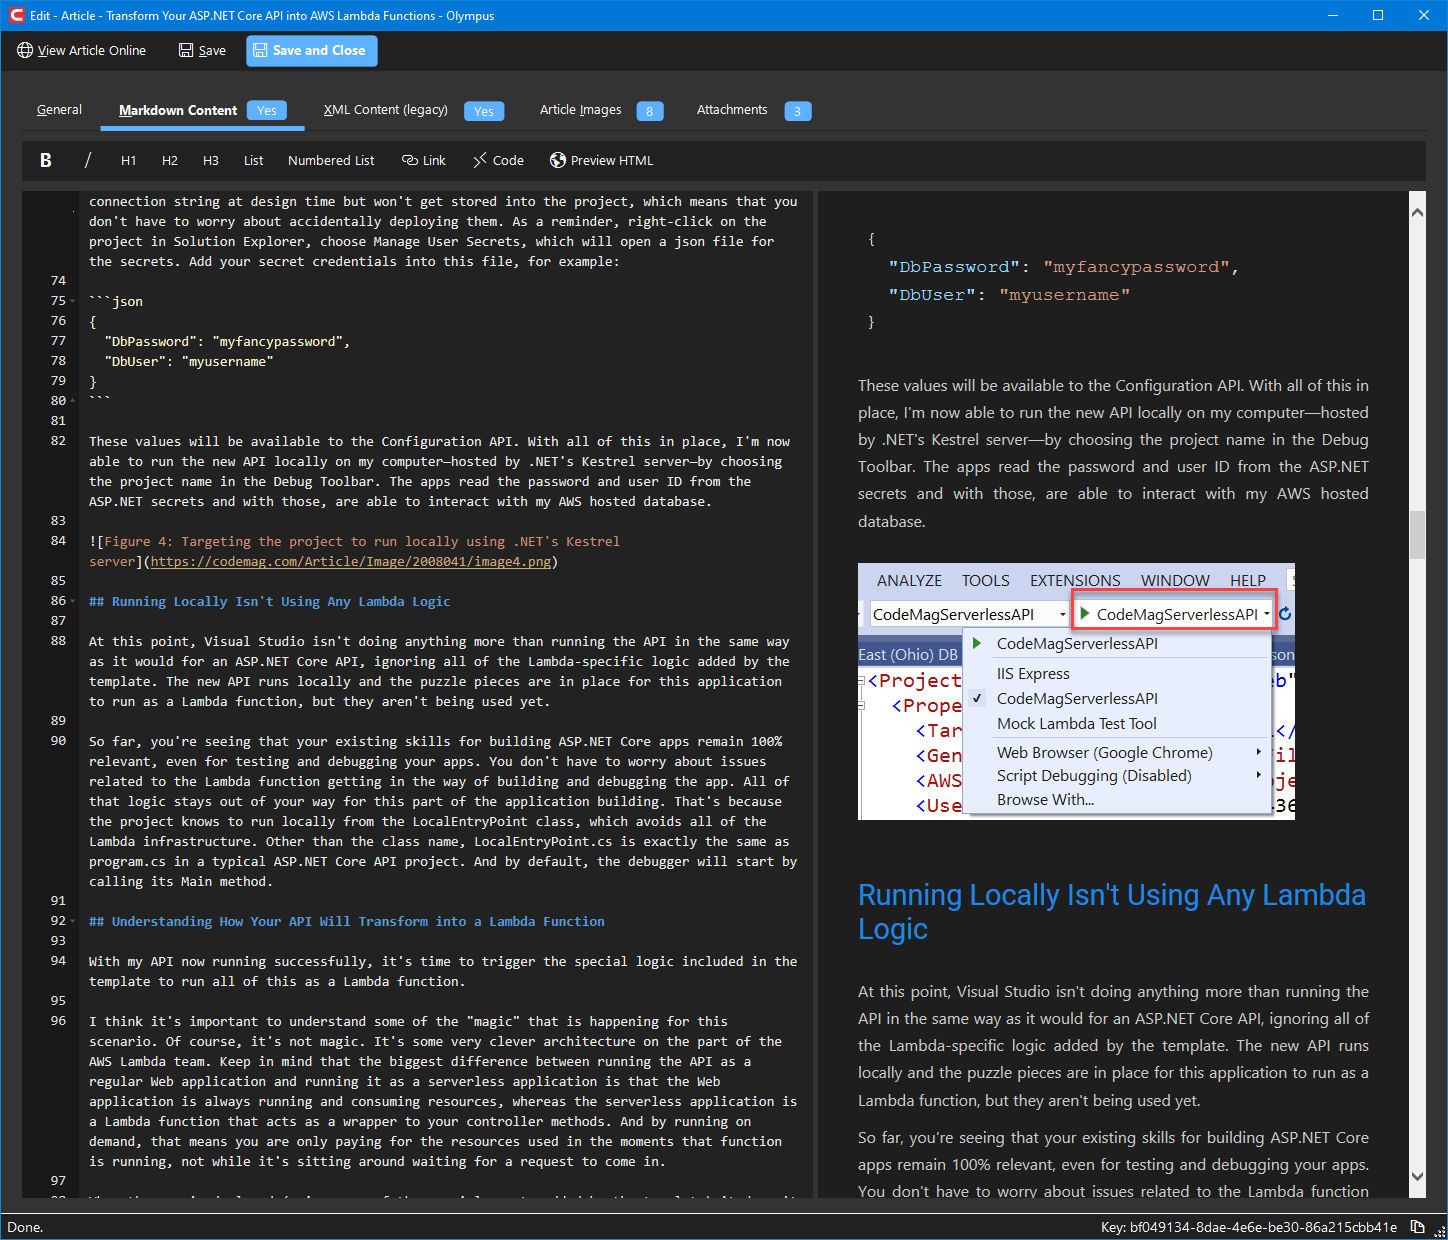Viewport: 1448px width, 1240px height.
Task: Apply H2 heading formatting
Action: [x=170, y=160]
